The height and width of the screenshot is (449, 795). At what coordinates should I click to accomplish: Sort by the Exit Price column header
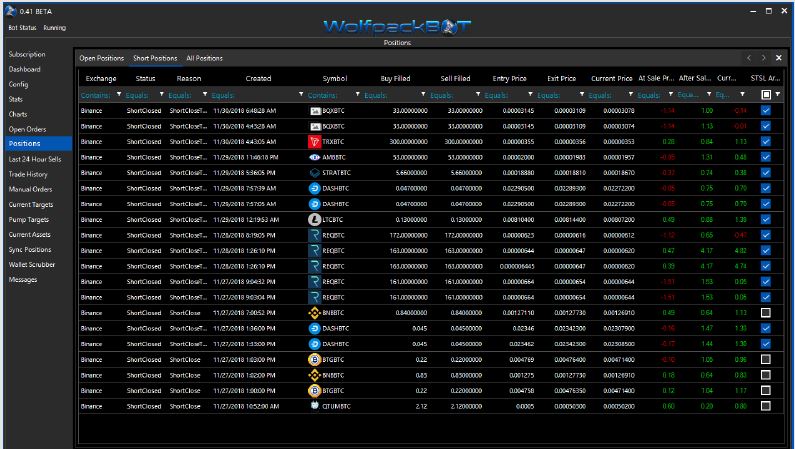pyautogui.click(x=561, y=79)
